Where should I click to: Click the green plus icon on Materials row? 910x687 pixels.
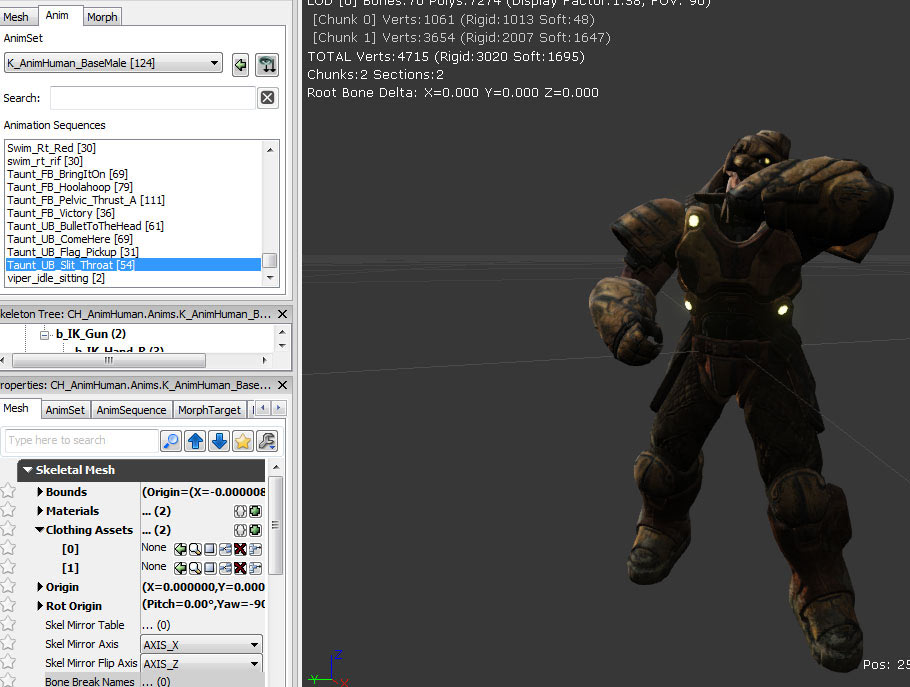coord(255,511)
